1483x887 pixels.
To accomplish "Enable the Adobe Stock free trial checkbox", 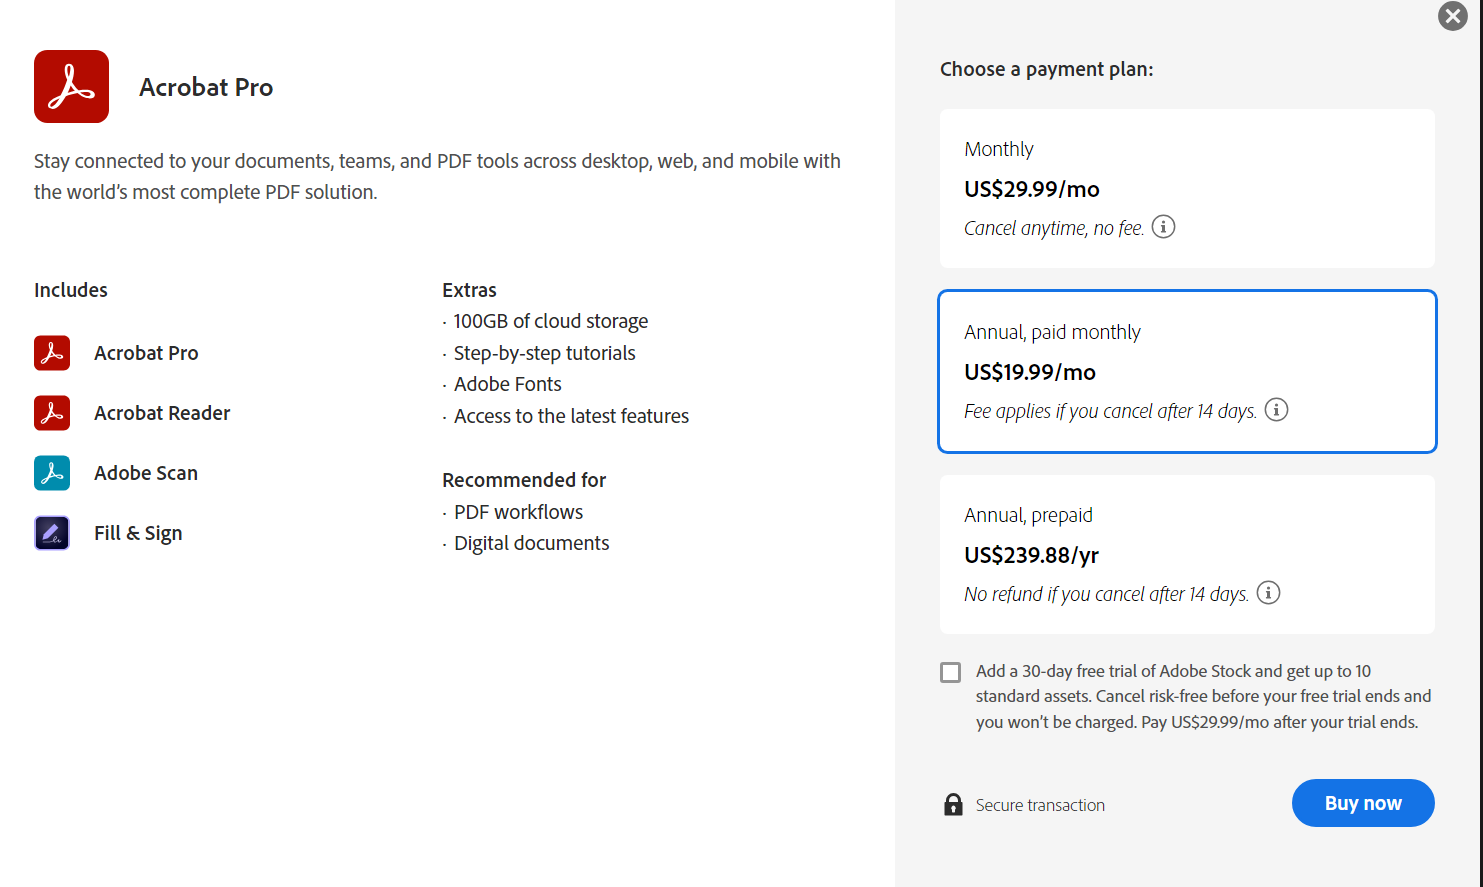I will (950, 672).
